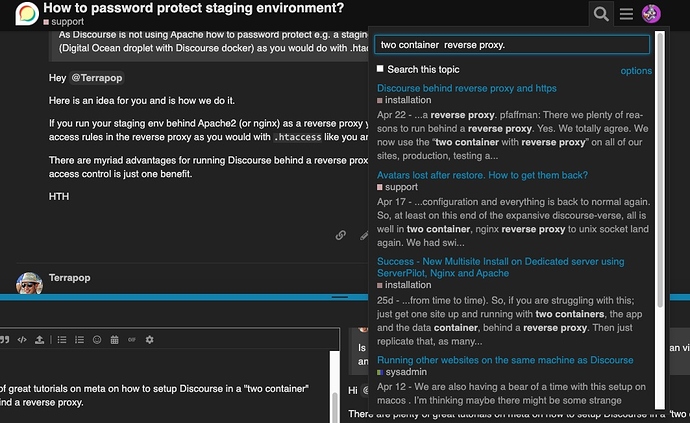Click the search results panel scrollbar

point(660,169)
